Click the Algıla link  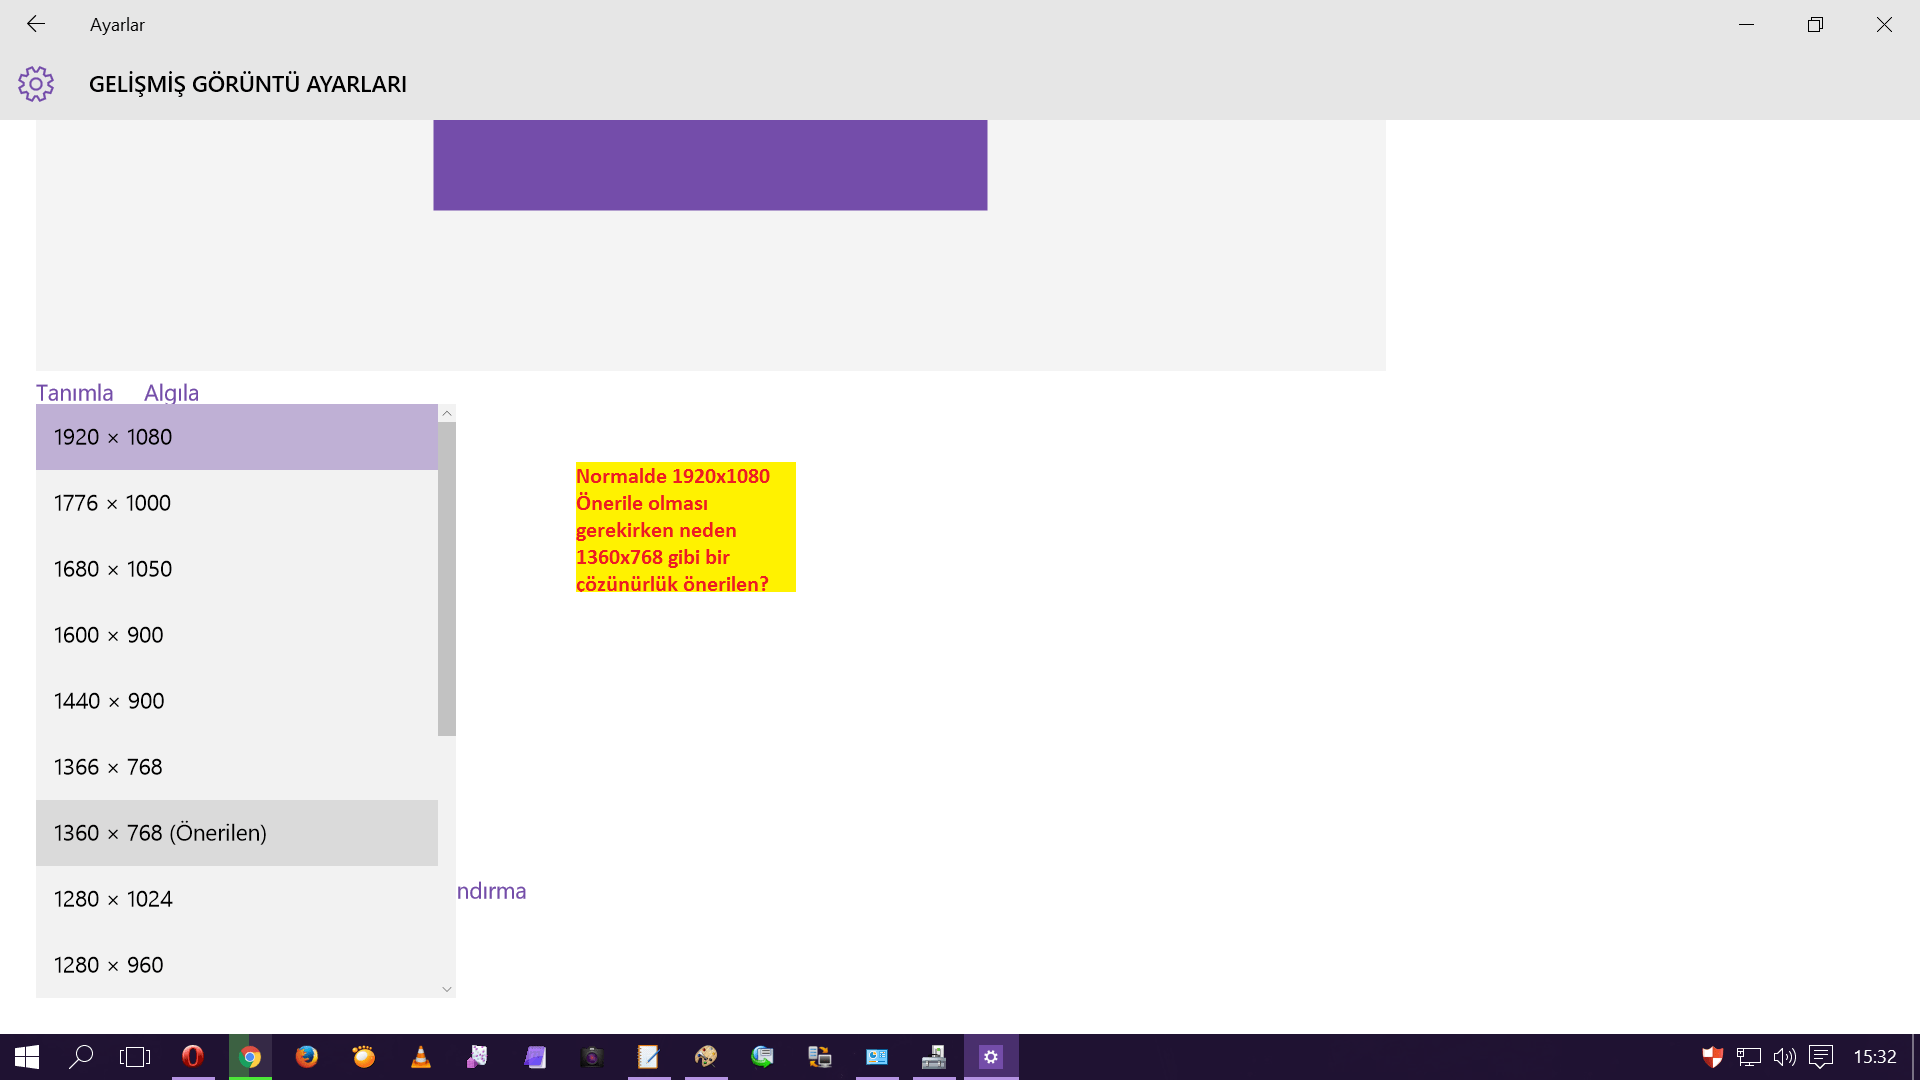171,393
